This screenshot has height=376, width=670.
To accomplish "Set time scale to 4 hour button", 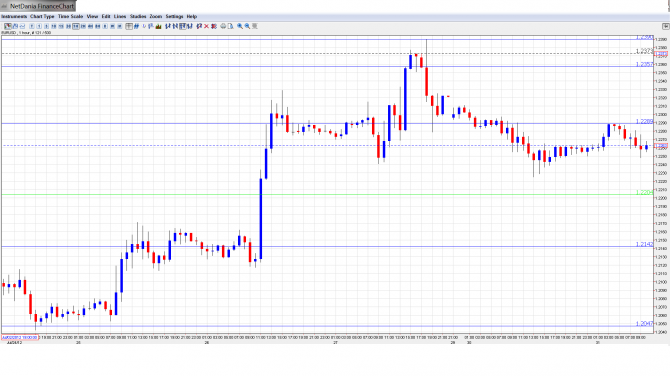I will 91,26.
